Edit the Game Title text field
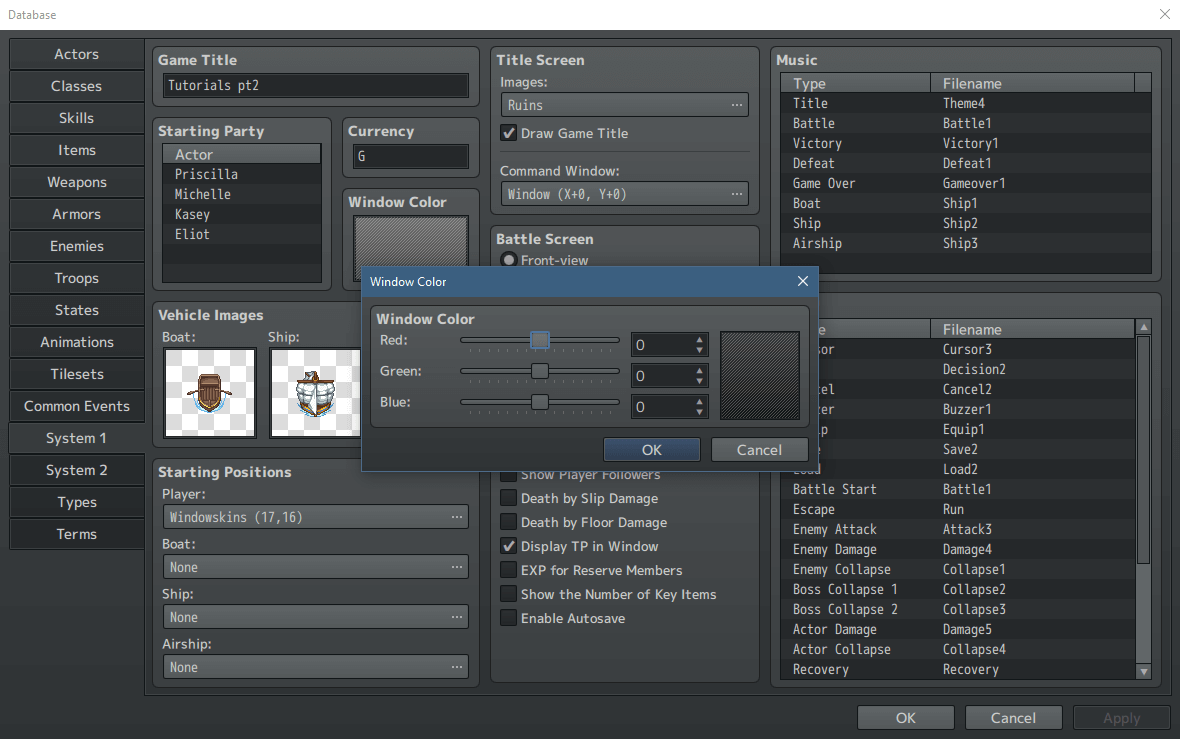Image resolution: width=1180 pixels, height=739 pixels. coord(314,86)
